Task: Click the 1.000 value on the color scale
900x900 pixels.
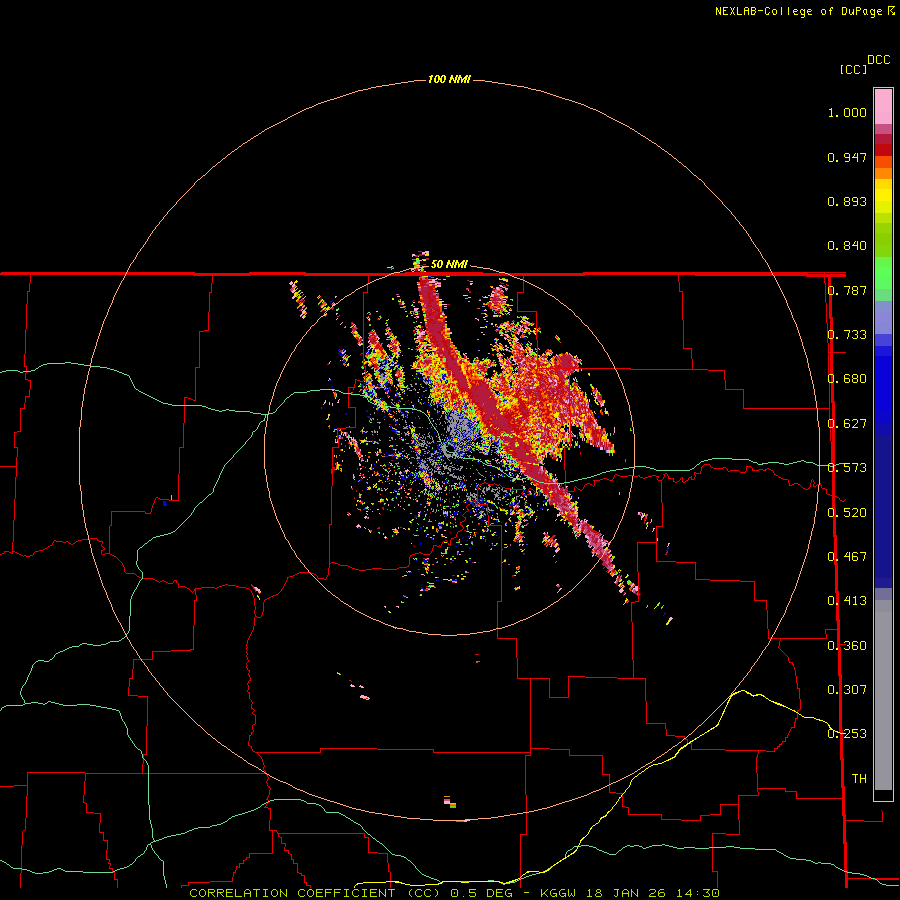Action: (x=847, y=112)
